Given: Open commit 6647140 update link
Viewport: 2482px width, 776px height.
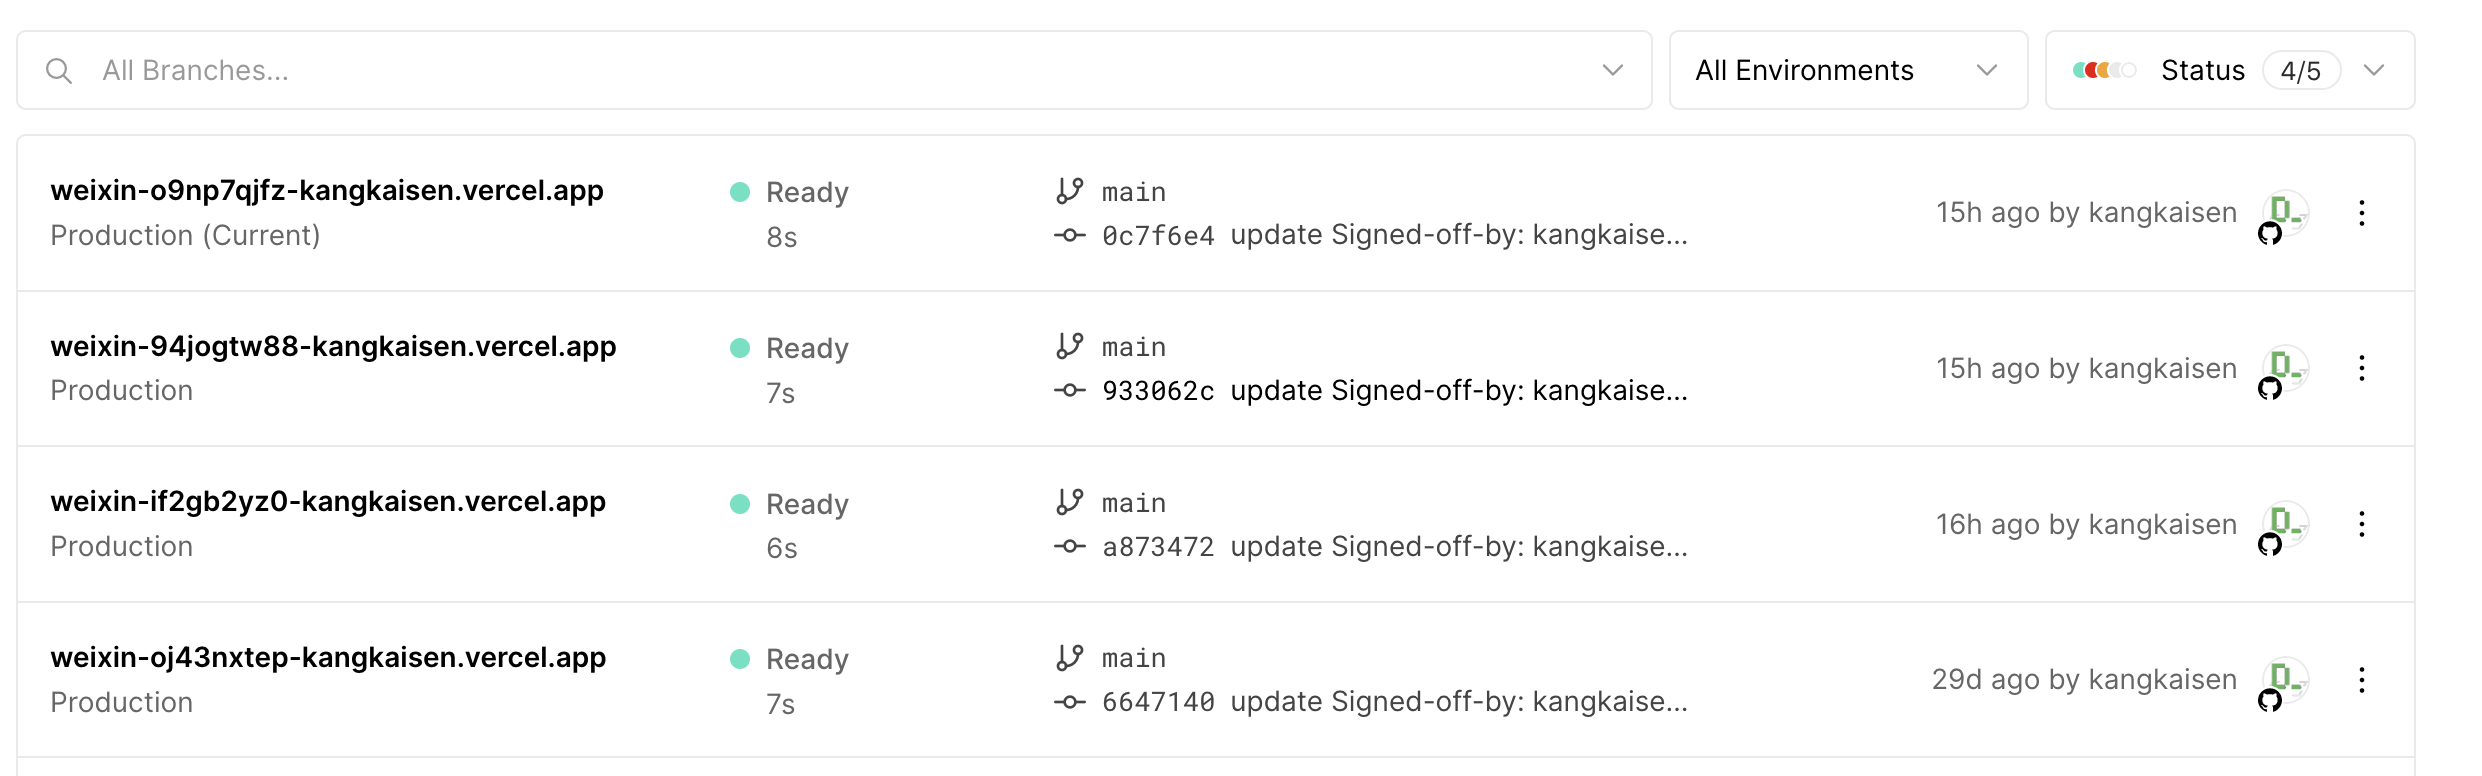Looking at the screenshot, I should click(1394, 703).
